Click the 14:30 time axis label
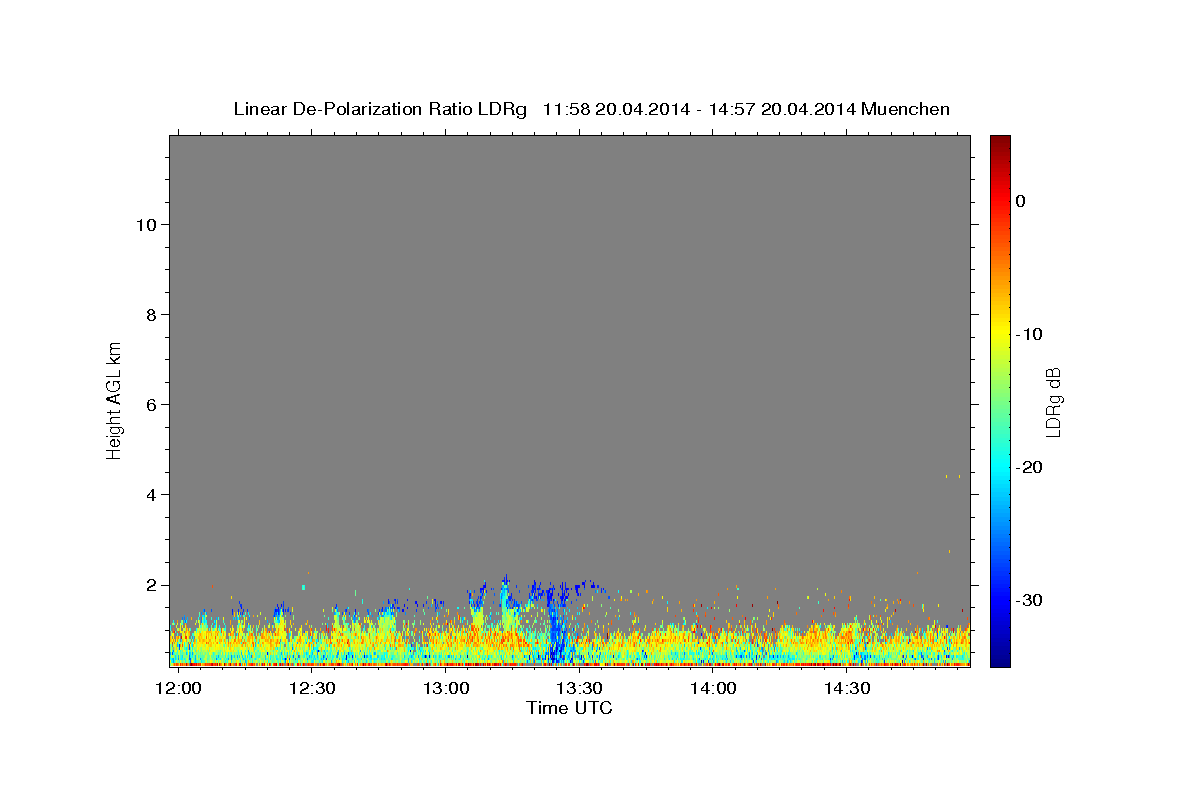The image size is (1200, 800). 846,688
